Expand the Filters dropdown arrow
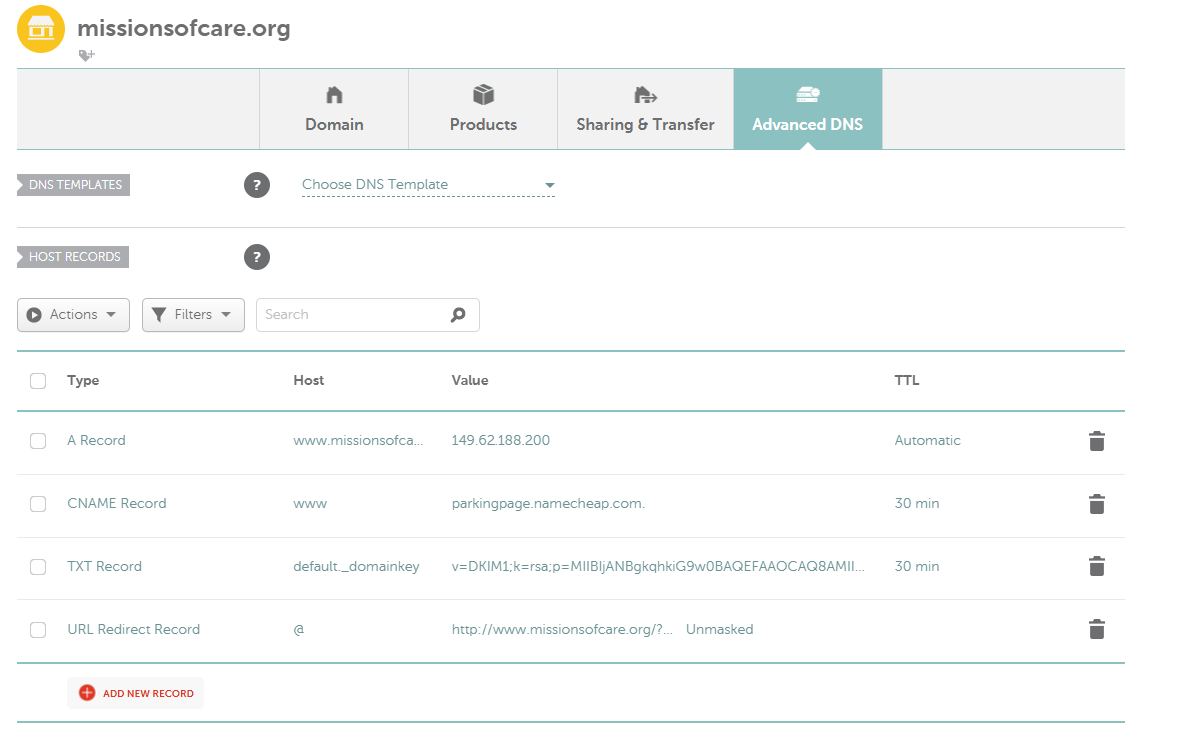Image resolution: width=1183 pixels, height=741 pixels. tap(226, 315)
